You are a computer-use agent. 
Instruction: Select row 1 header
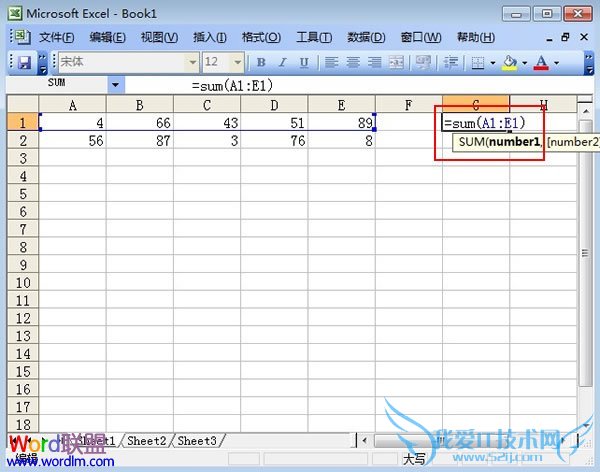click(x=23, y=122)
